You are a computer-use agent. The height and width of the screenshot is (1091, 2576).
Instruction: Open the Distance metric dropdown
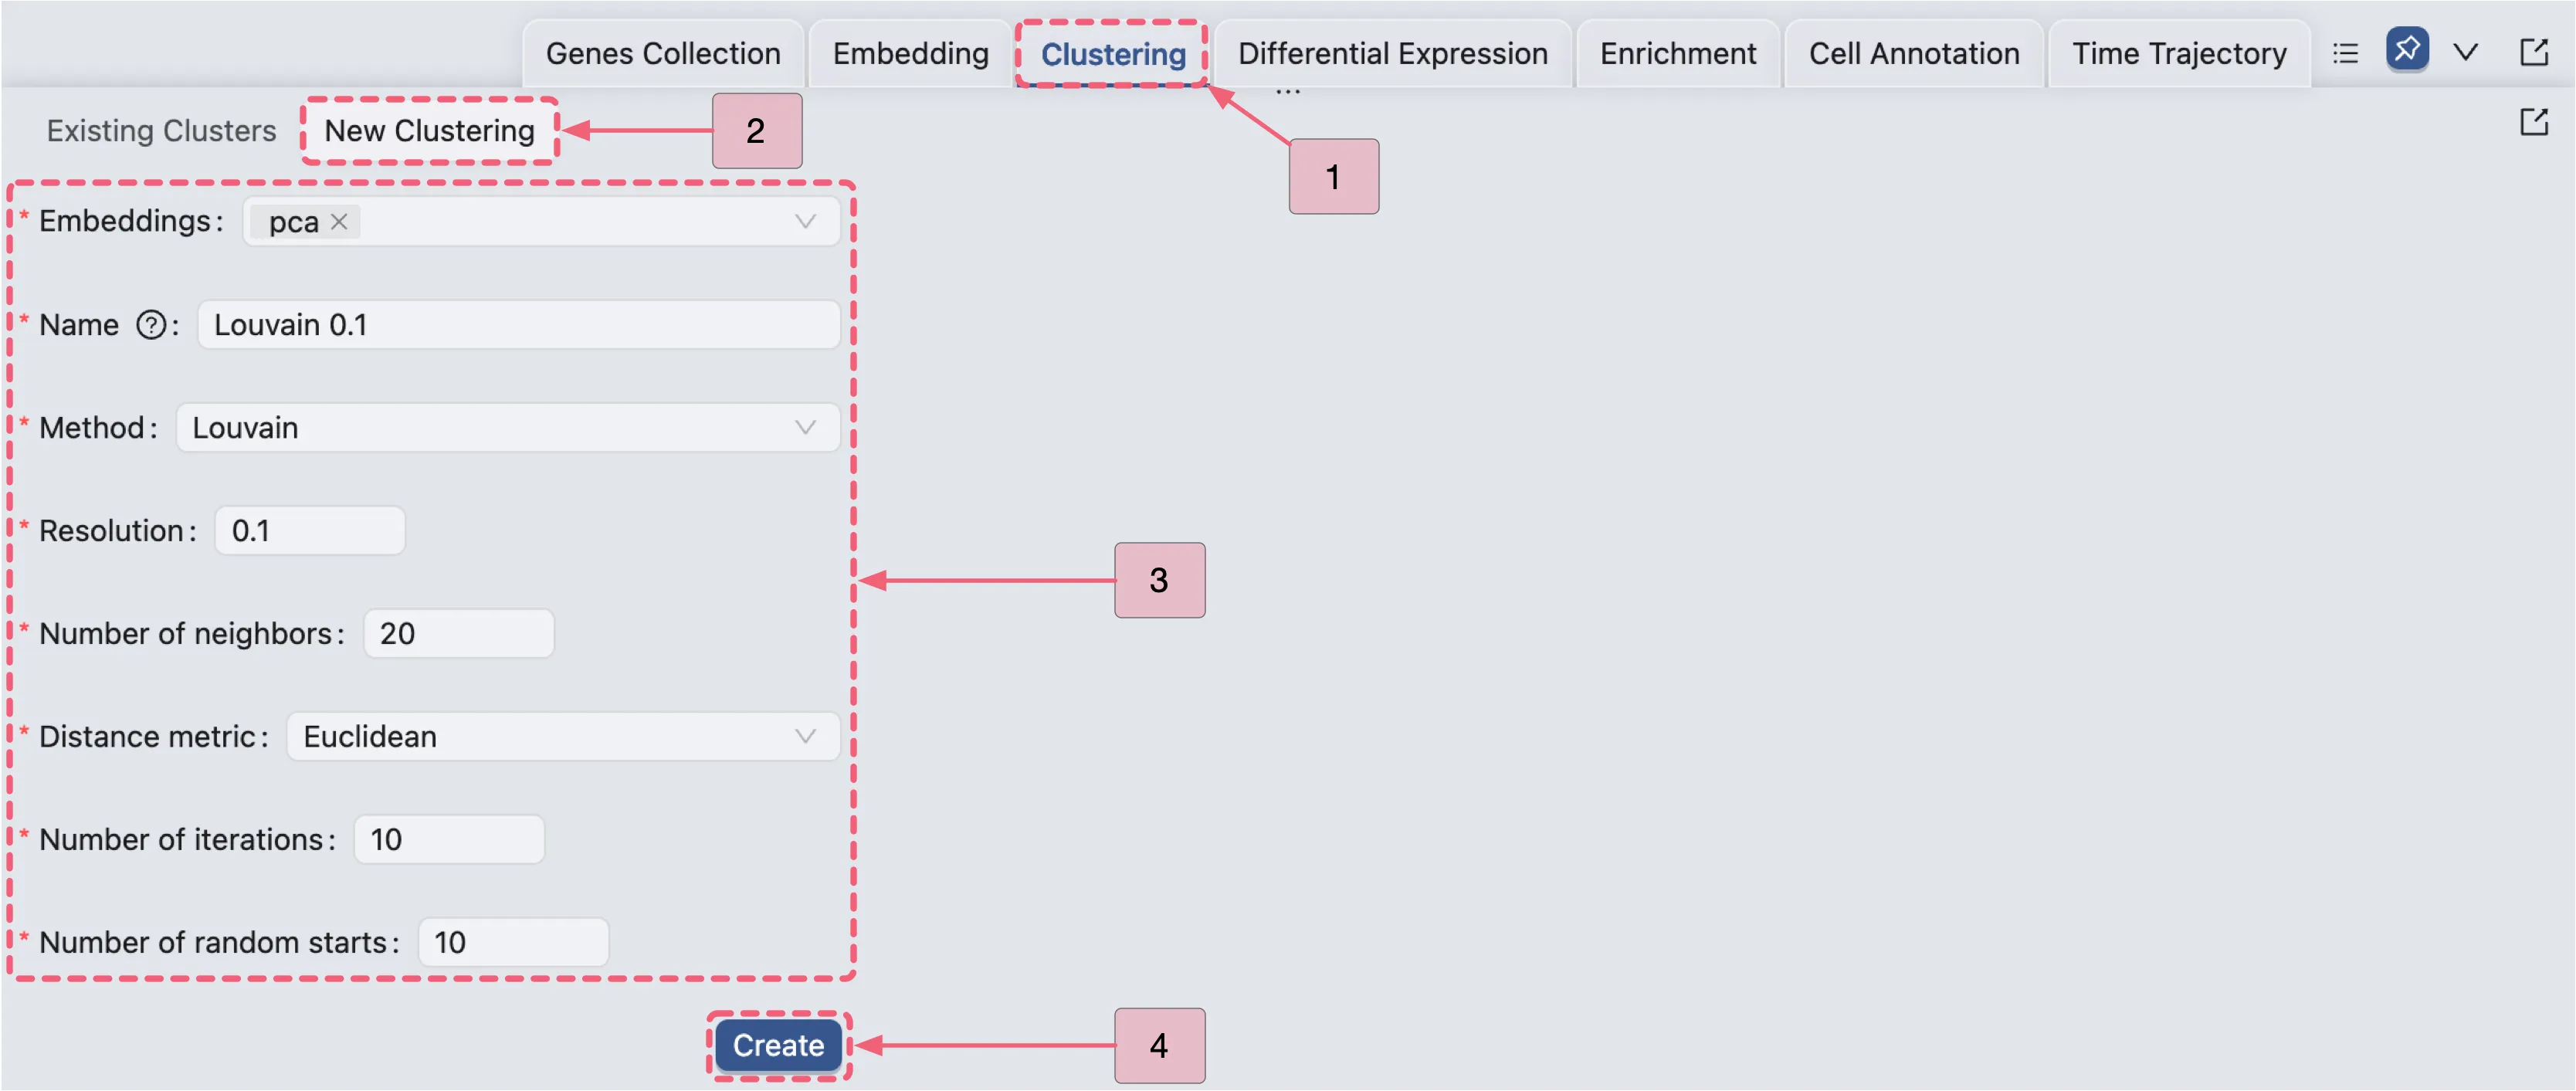point(562,737)
